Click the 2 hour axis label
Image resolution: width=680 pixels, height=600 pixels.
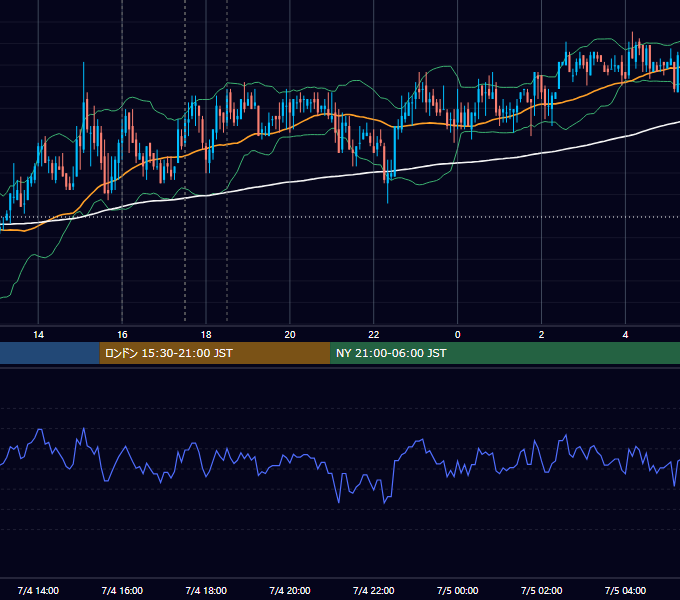click(541, 335)
